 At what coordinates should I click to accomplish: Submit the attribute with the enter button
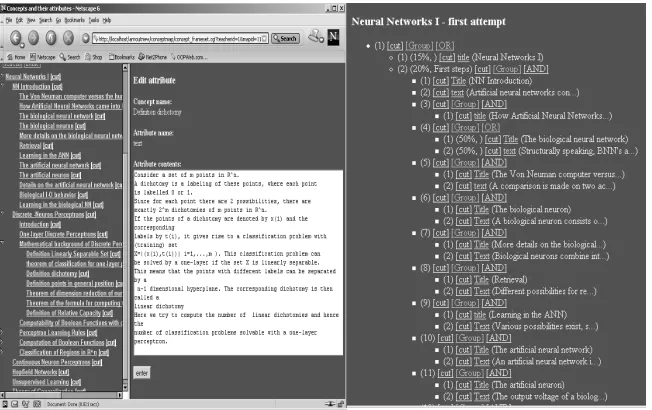141,373
